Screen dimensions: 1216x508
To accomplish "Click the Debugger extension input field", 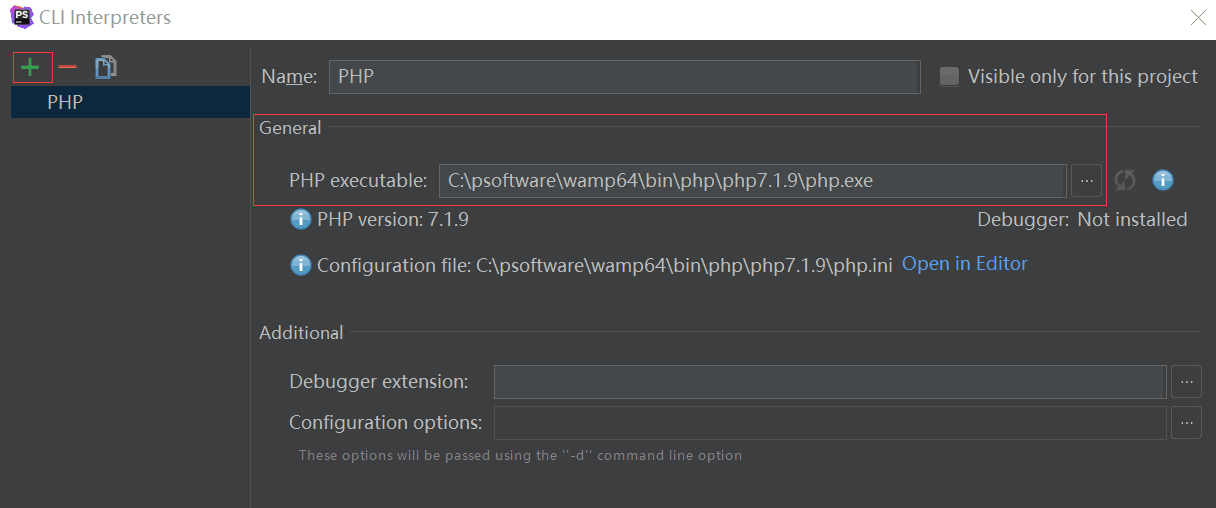I will click(829, 382).
